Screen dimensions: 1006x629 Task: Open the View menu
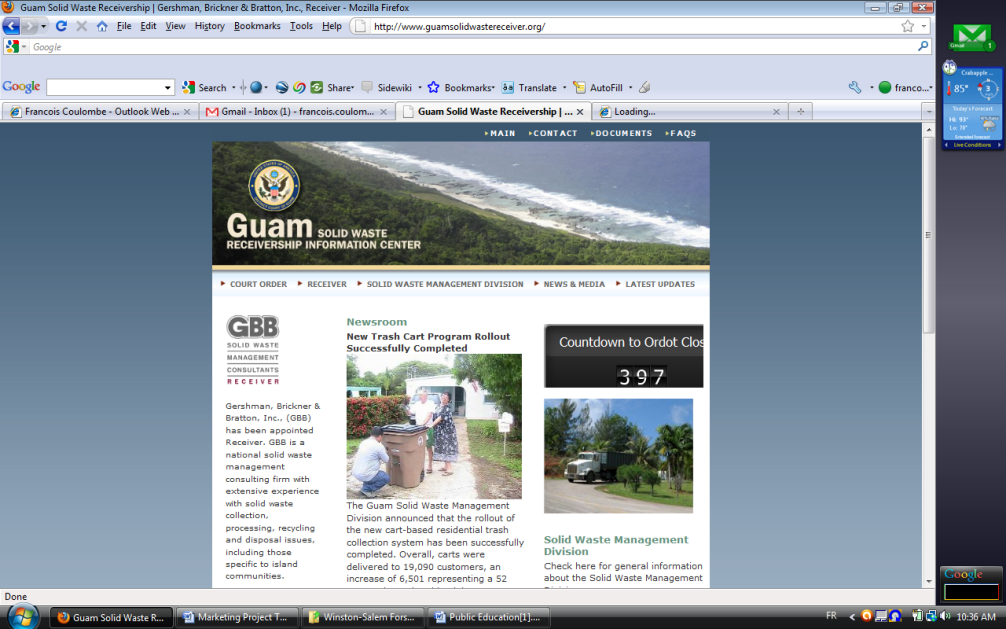click(x=175, y=26)
